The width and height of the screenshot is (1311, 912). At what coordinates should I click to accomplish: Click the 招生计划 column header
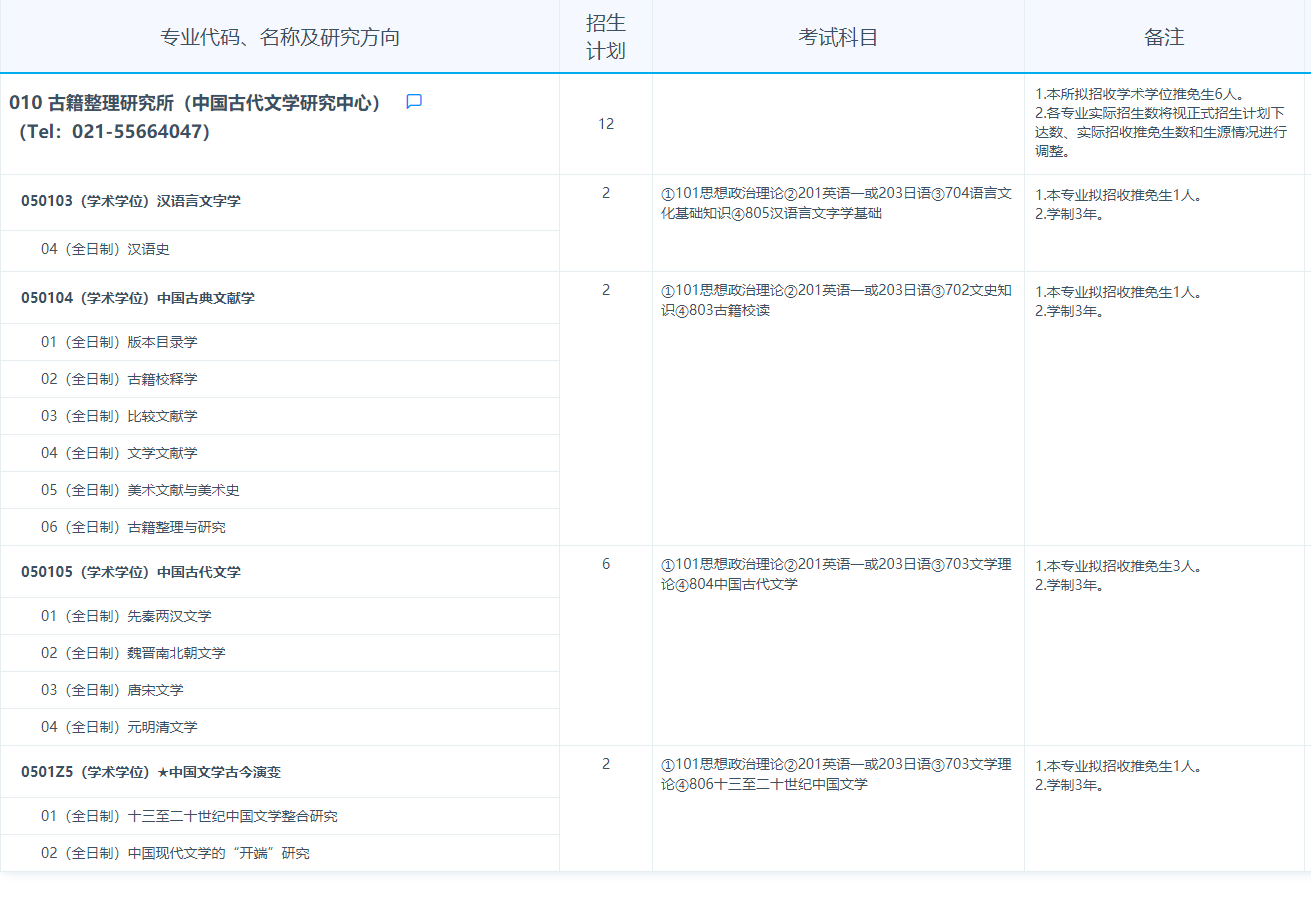point(605,37)
